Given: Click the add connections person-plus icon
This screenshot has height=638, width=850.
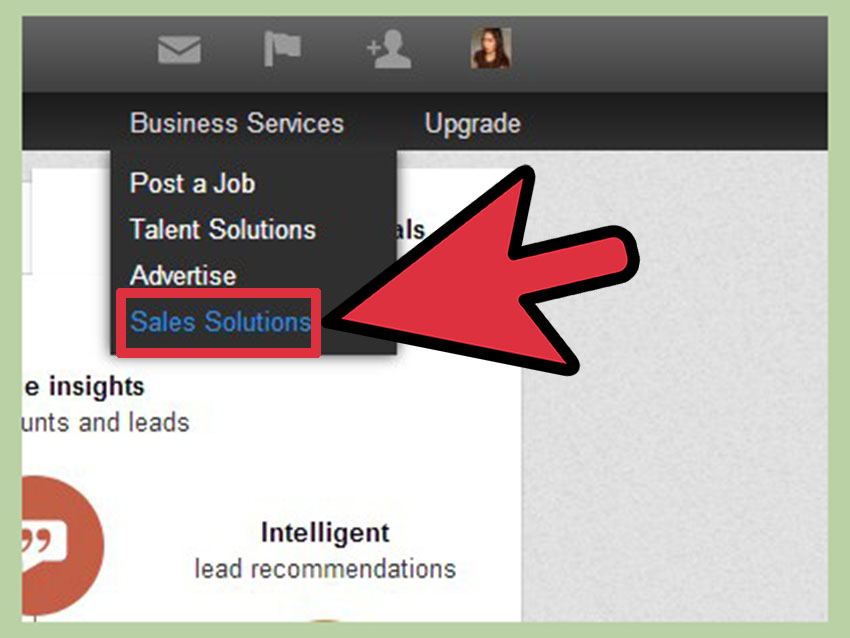Looking at the screenshot, I should (x=389, y=49).
